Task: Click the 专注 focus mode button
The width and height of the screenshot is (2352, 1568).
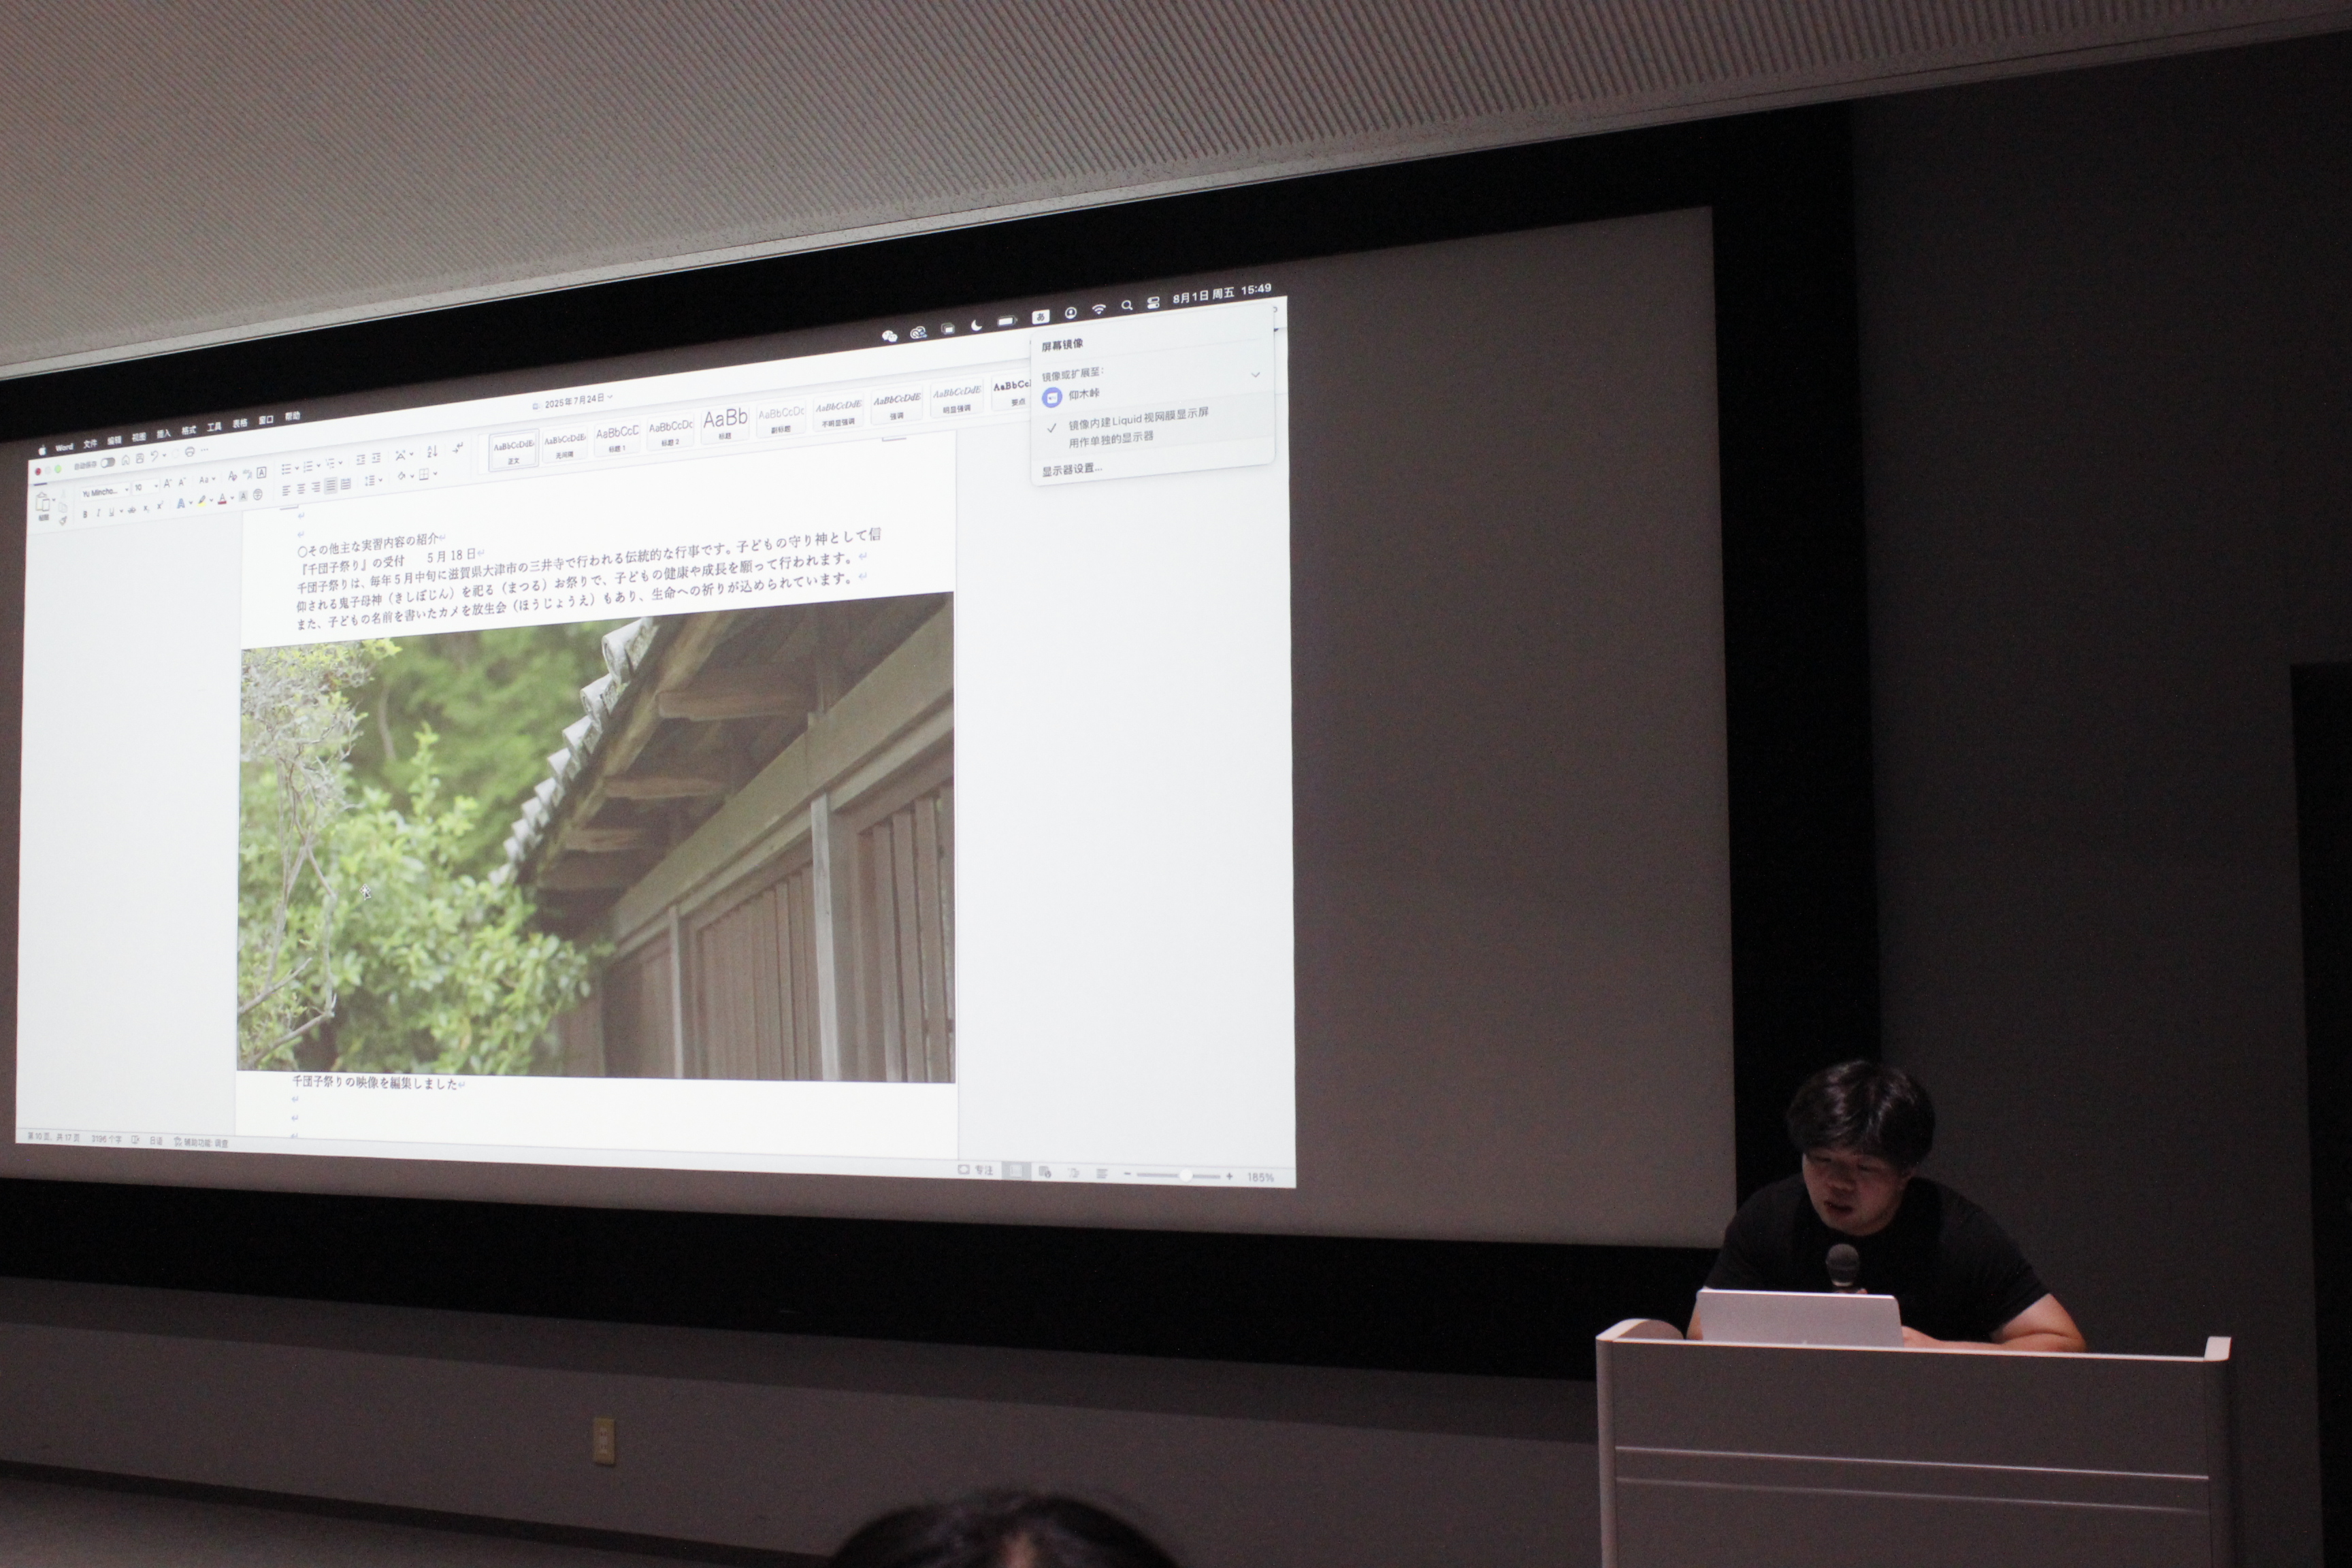Action: 977,1170
